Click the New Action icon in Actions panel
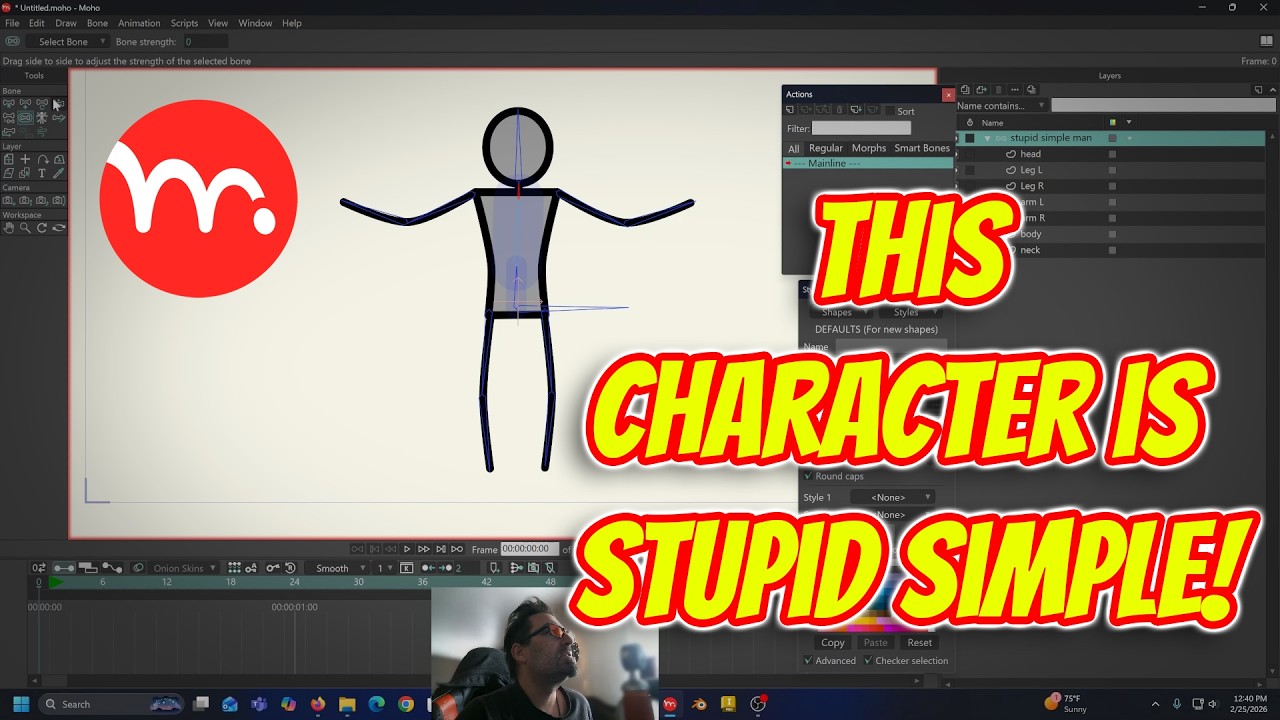This screenshot has width=1280, height=720. coord(790,110)
